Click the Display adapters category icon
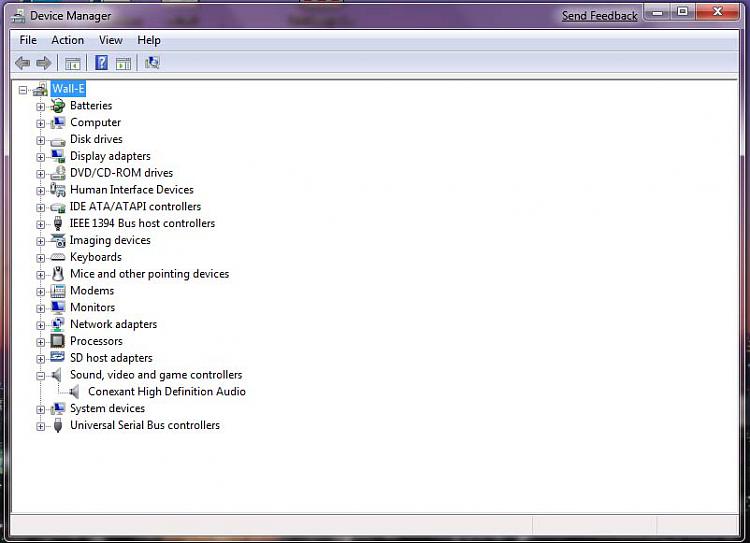 coord(58,156)
